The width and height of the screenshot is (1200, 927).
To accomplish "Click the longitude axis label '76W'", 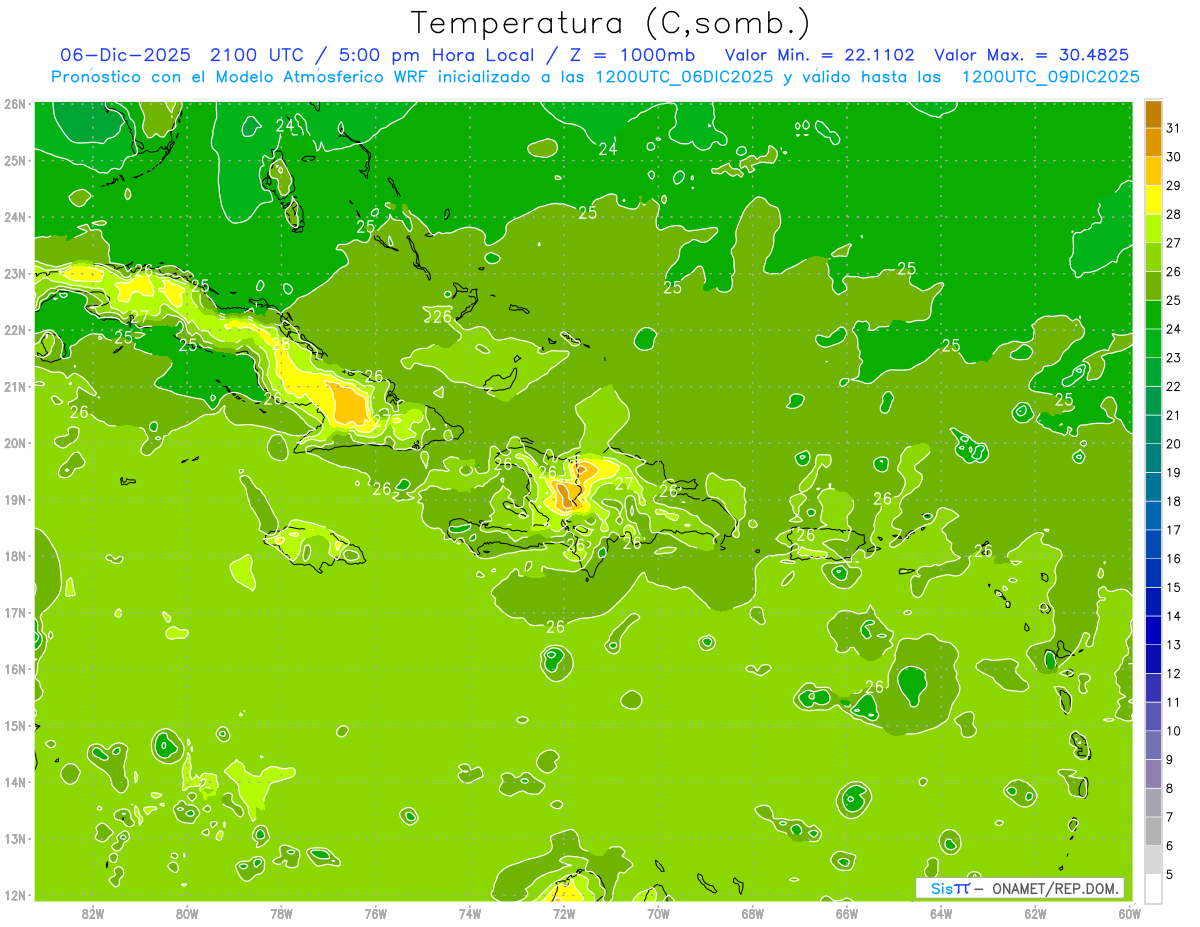I will 375,913.
